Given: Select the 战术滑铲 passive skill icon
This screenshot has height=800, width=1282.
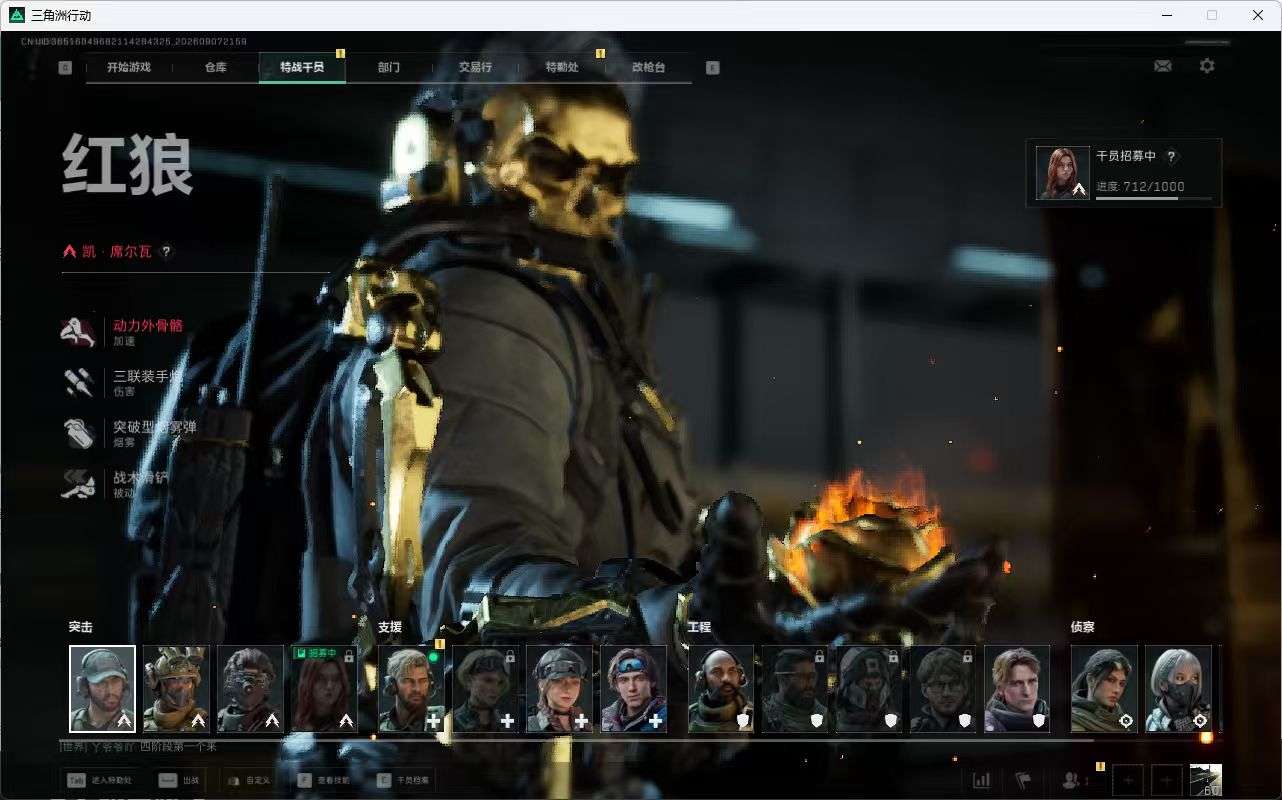Looking at the screenshot, I should (x=78, y=485).
